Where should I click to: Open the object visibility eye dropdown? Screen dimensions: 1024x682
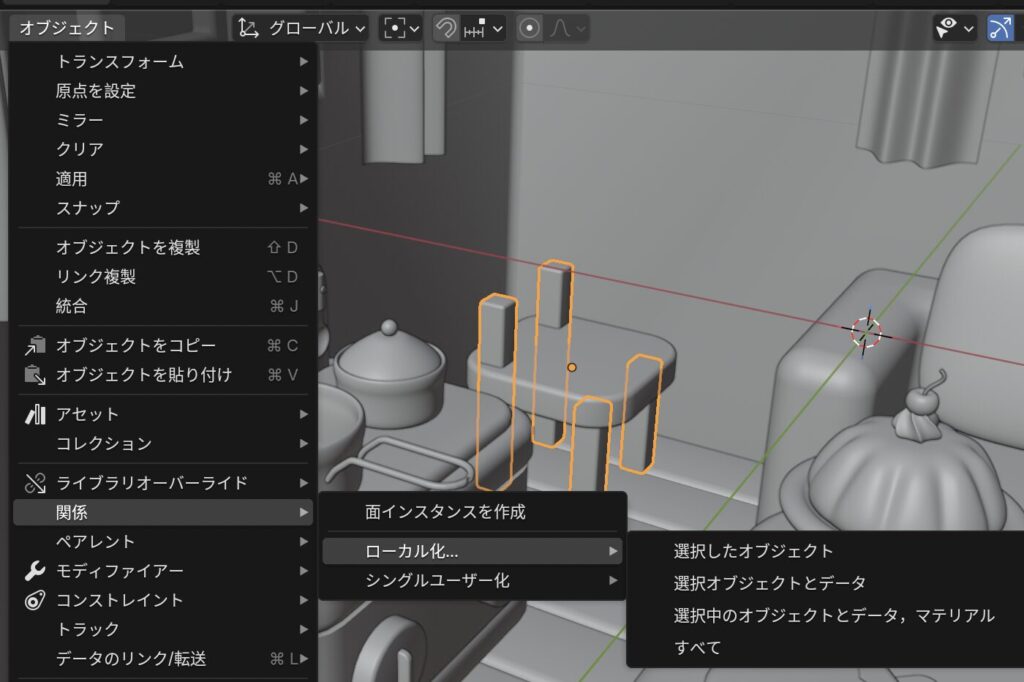coord(954,28)
